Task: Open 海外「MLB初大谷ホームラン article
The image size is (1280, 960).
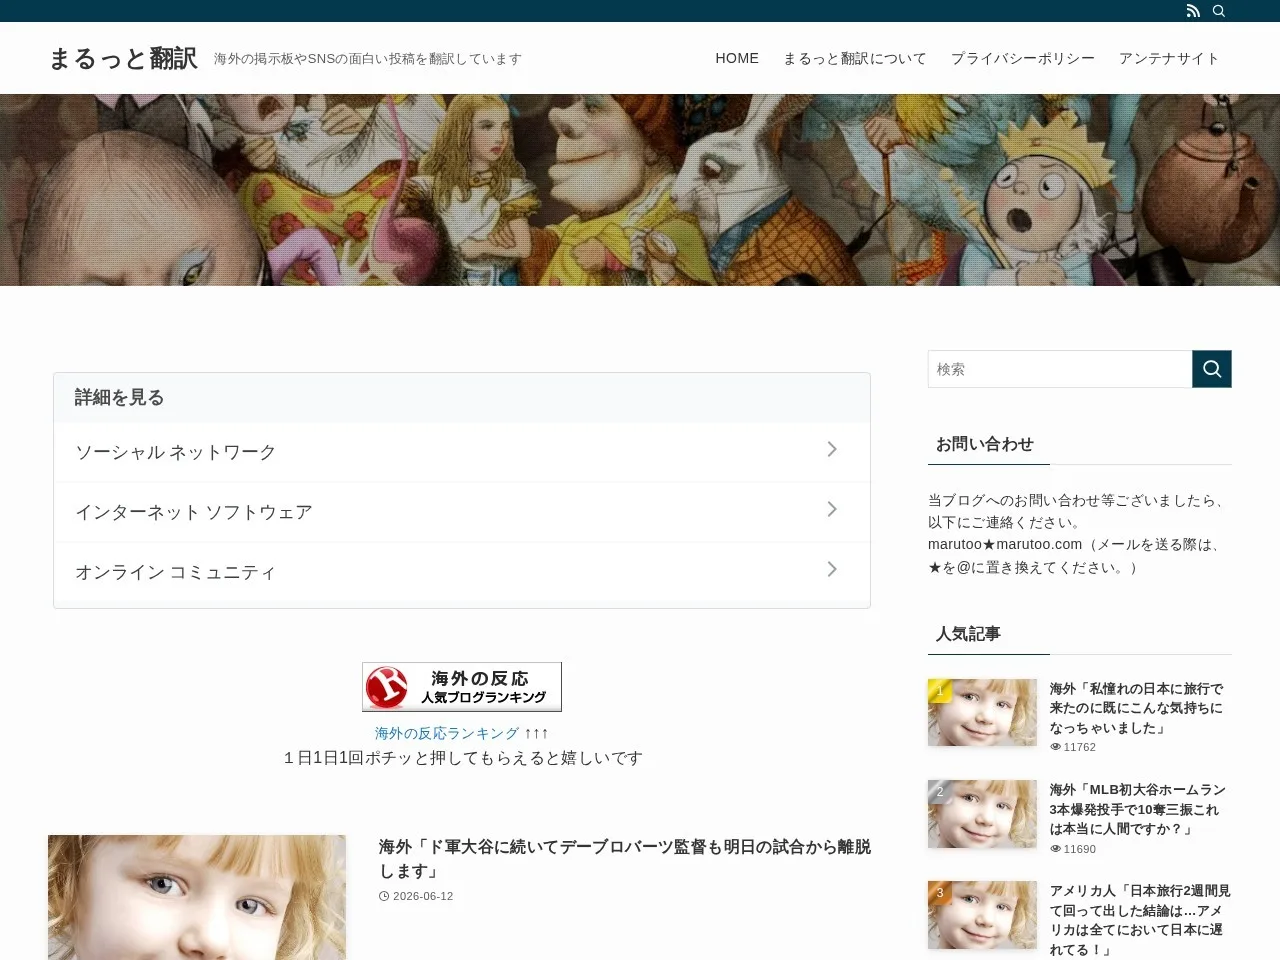Action: [x=1138, y=809]
